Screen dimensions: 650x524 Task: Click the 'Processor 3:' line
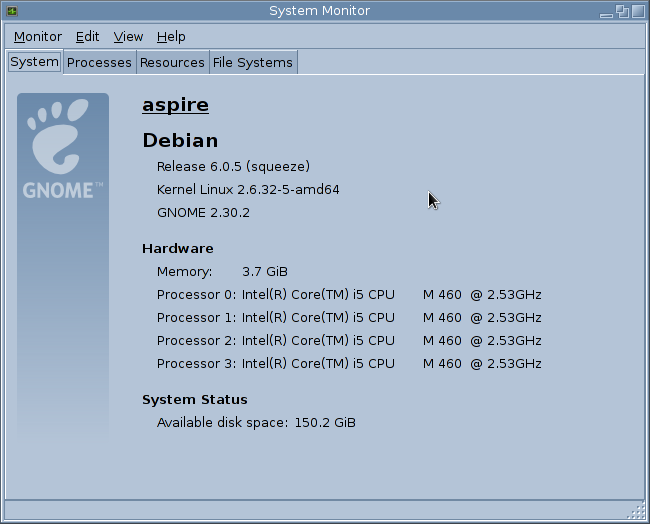349,364
